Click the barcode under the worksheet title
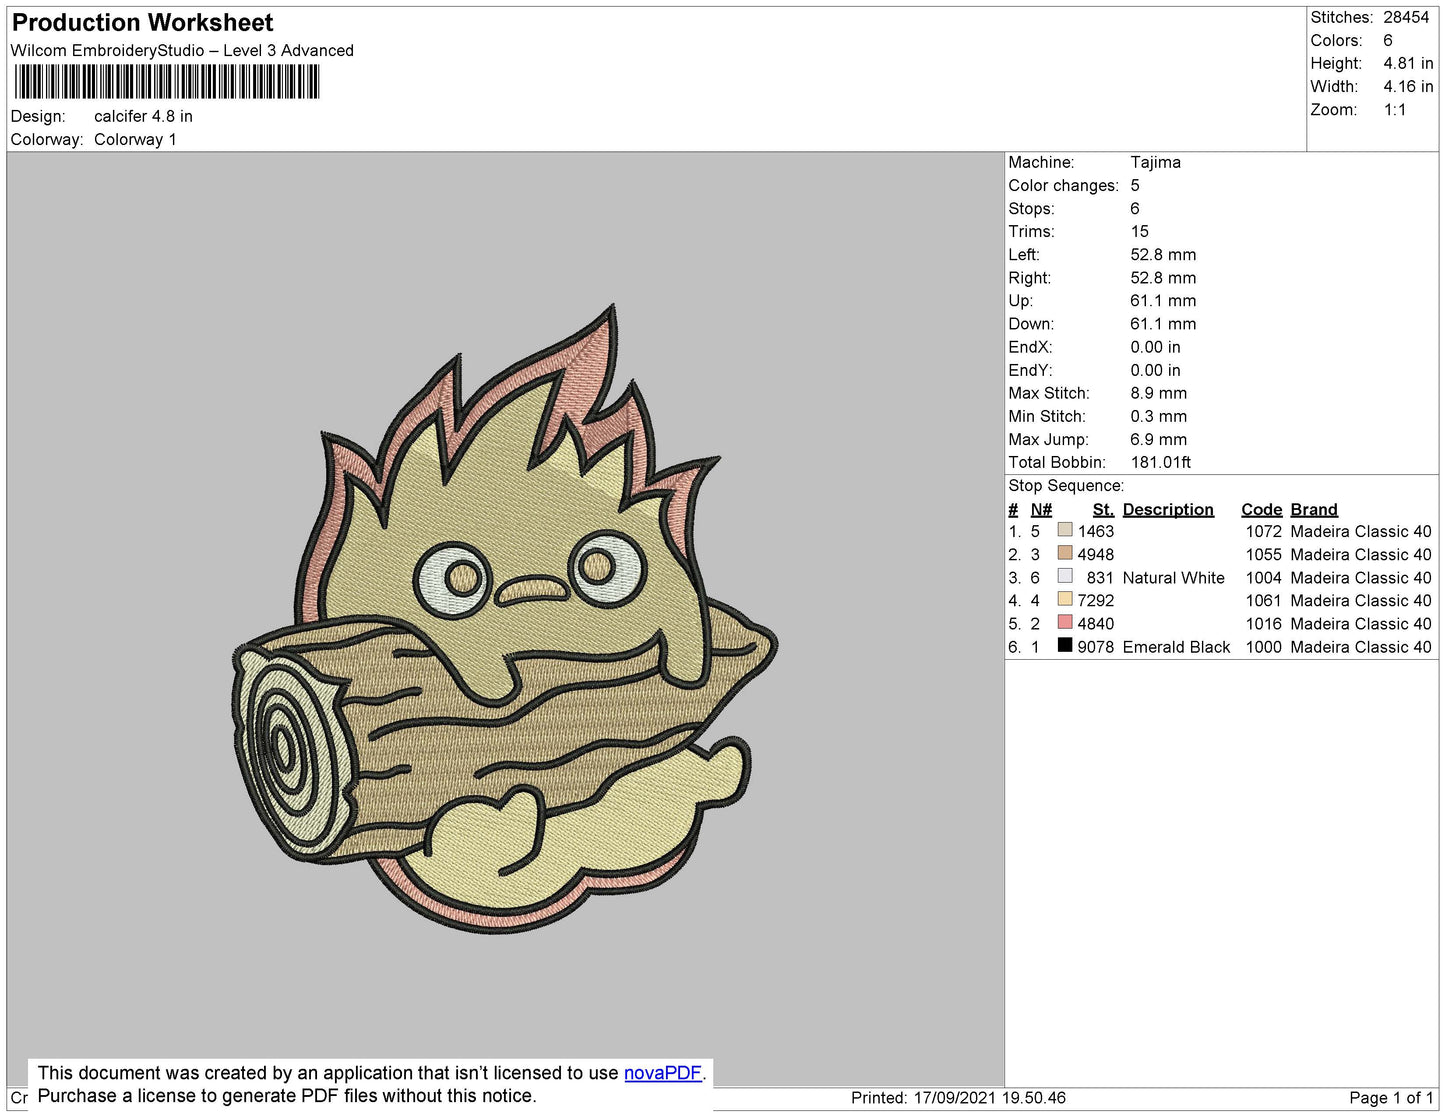The height and width of the screenshot is (1117, 1445). coord(167,82)
